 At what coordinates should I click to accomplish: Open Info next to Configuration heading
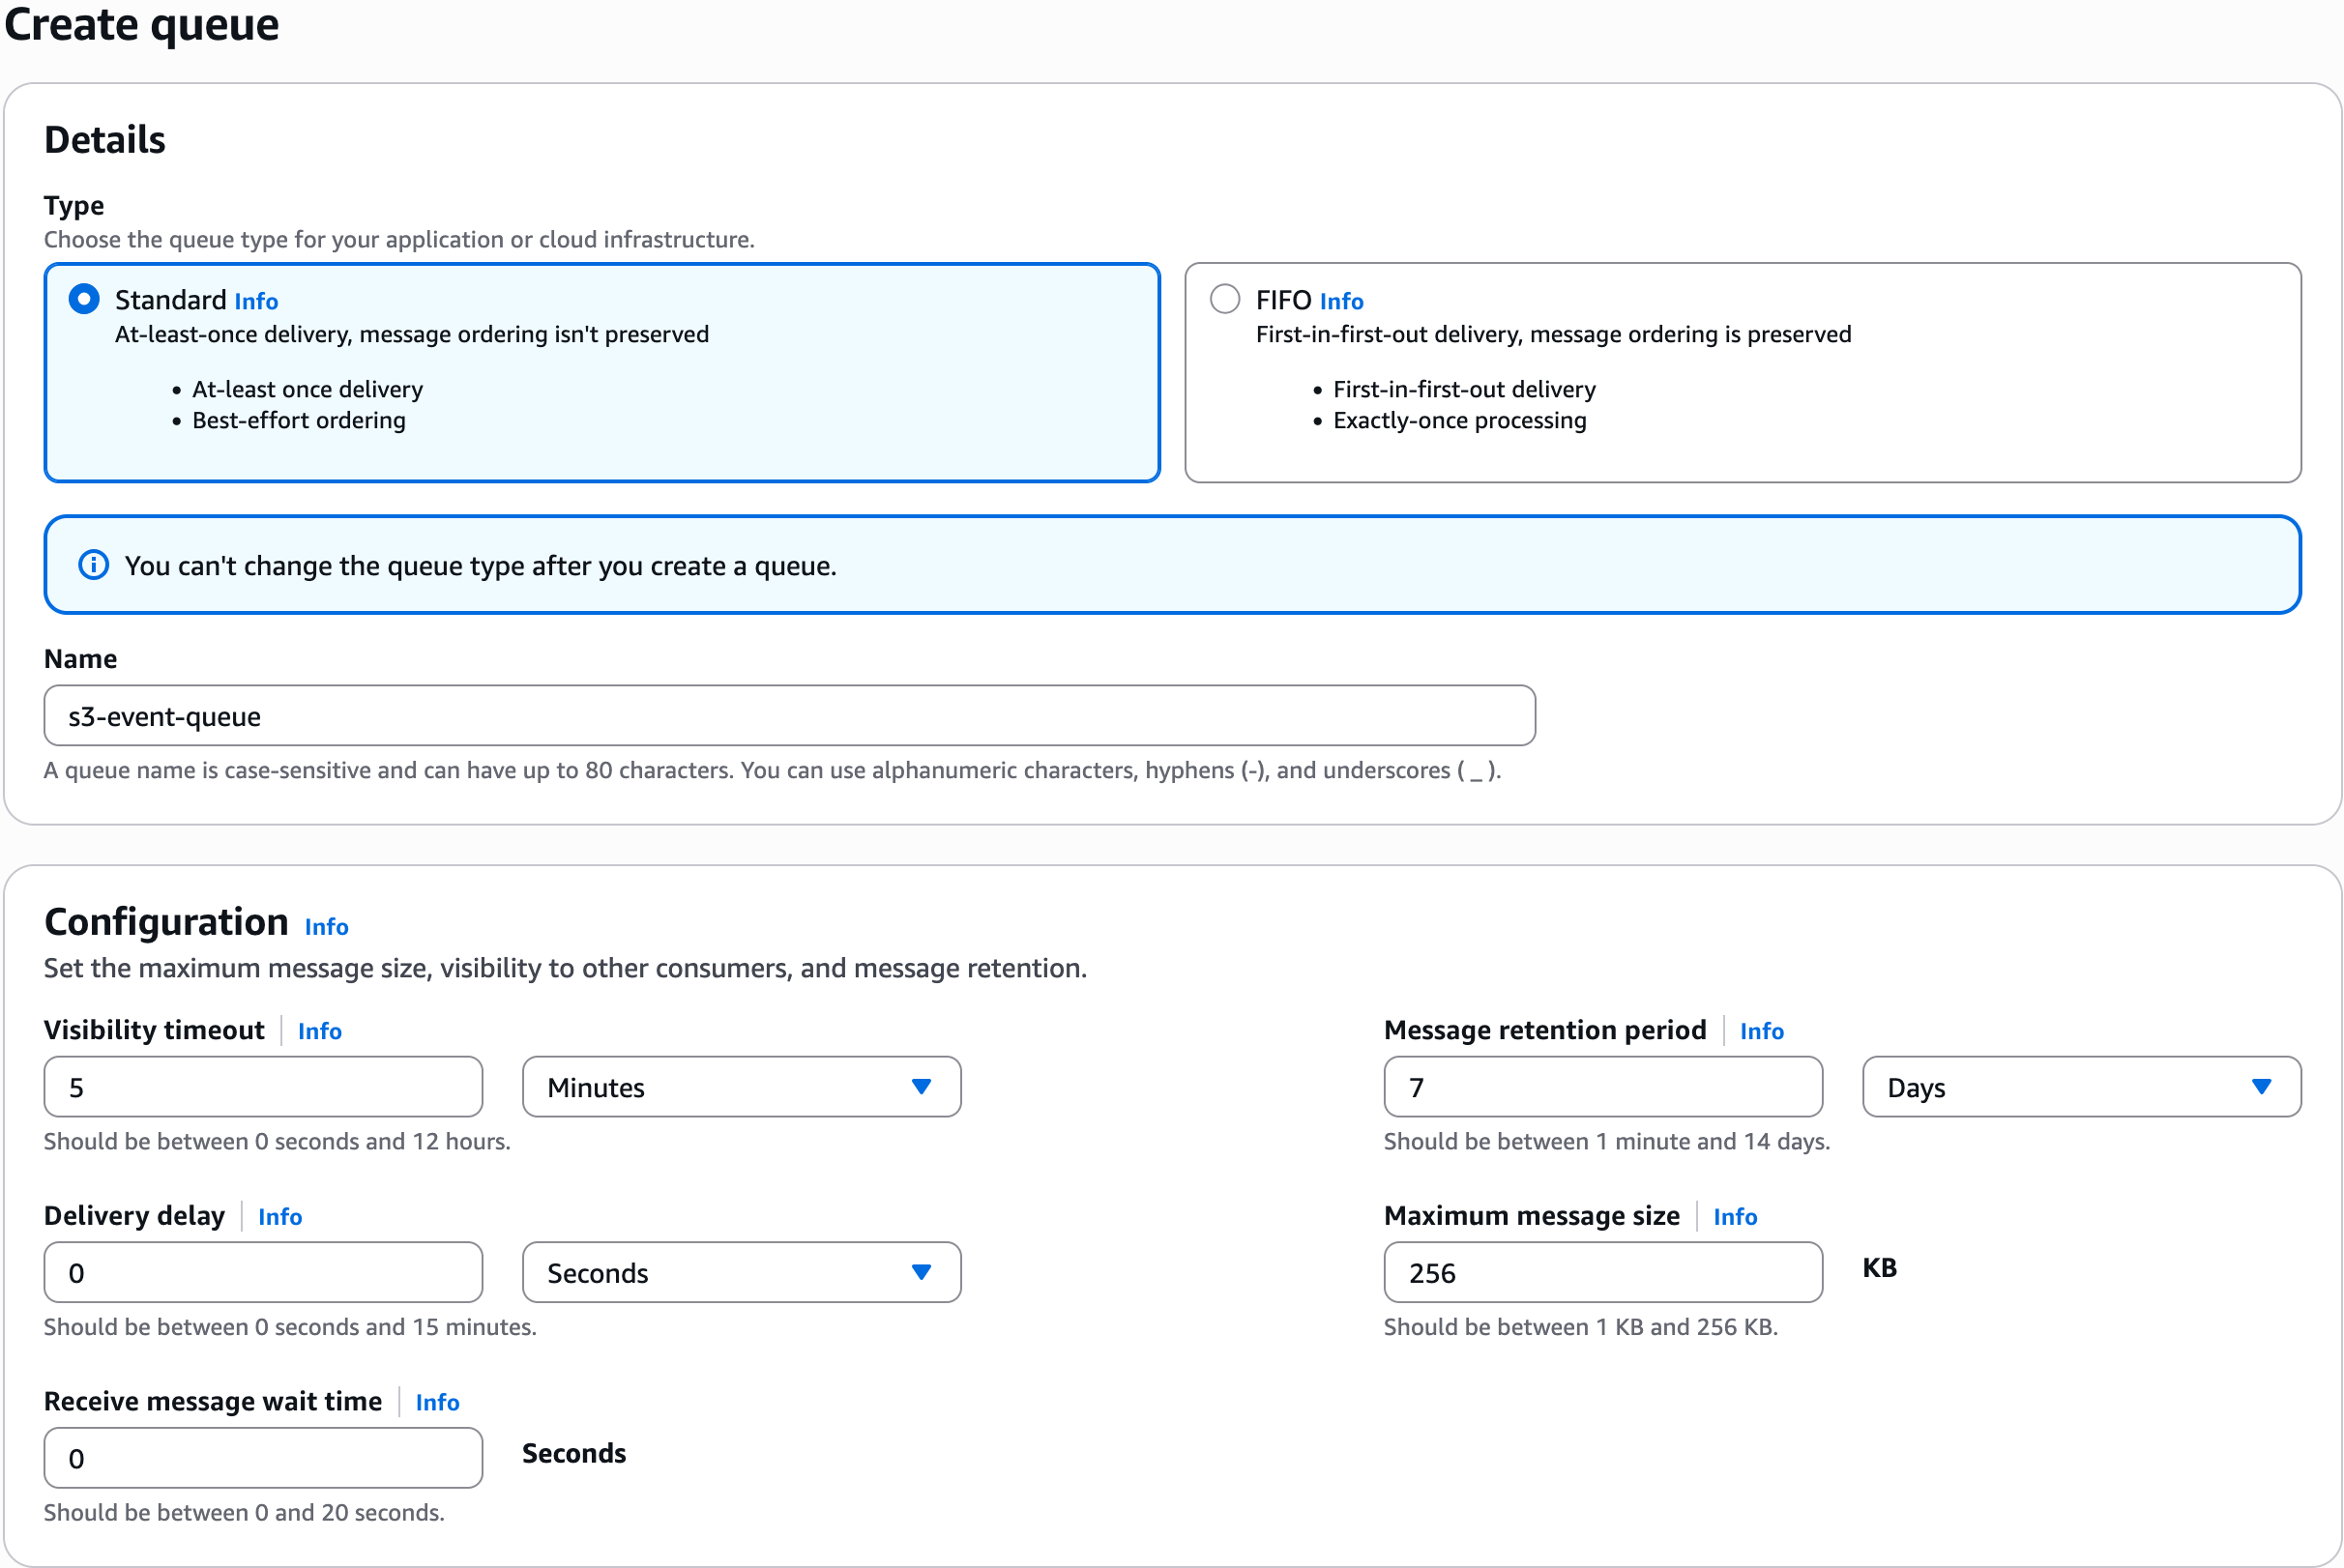point(326,927)
